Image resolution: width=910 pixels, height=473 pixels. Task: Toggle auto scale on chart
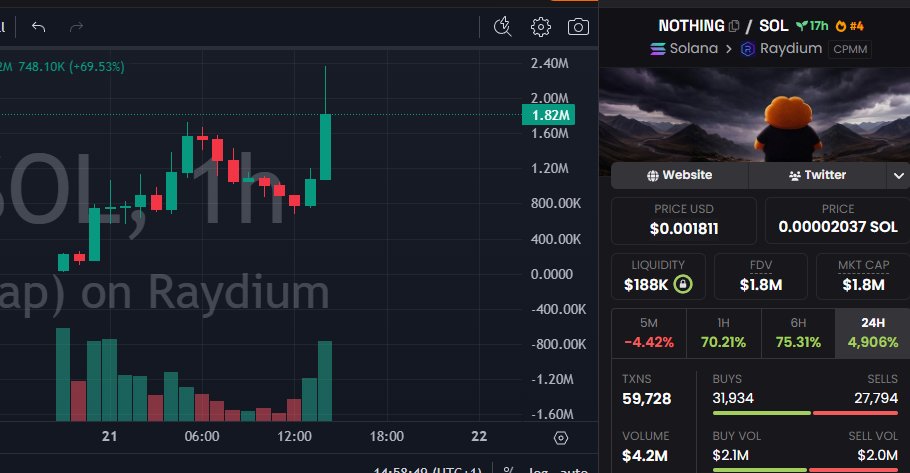click(575, 468)
